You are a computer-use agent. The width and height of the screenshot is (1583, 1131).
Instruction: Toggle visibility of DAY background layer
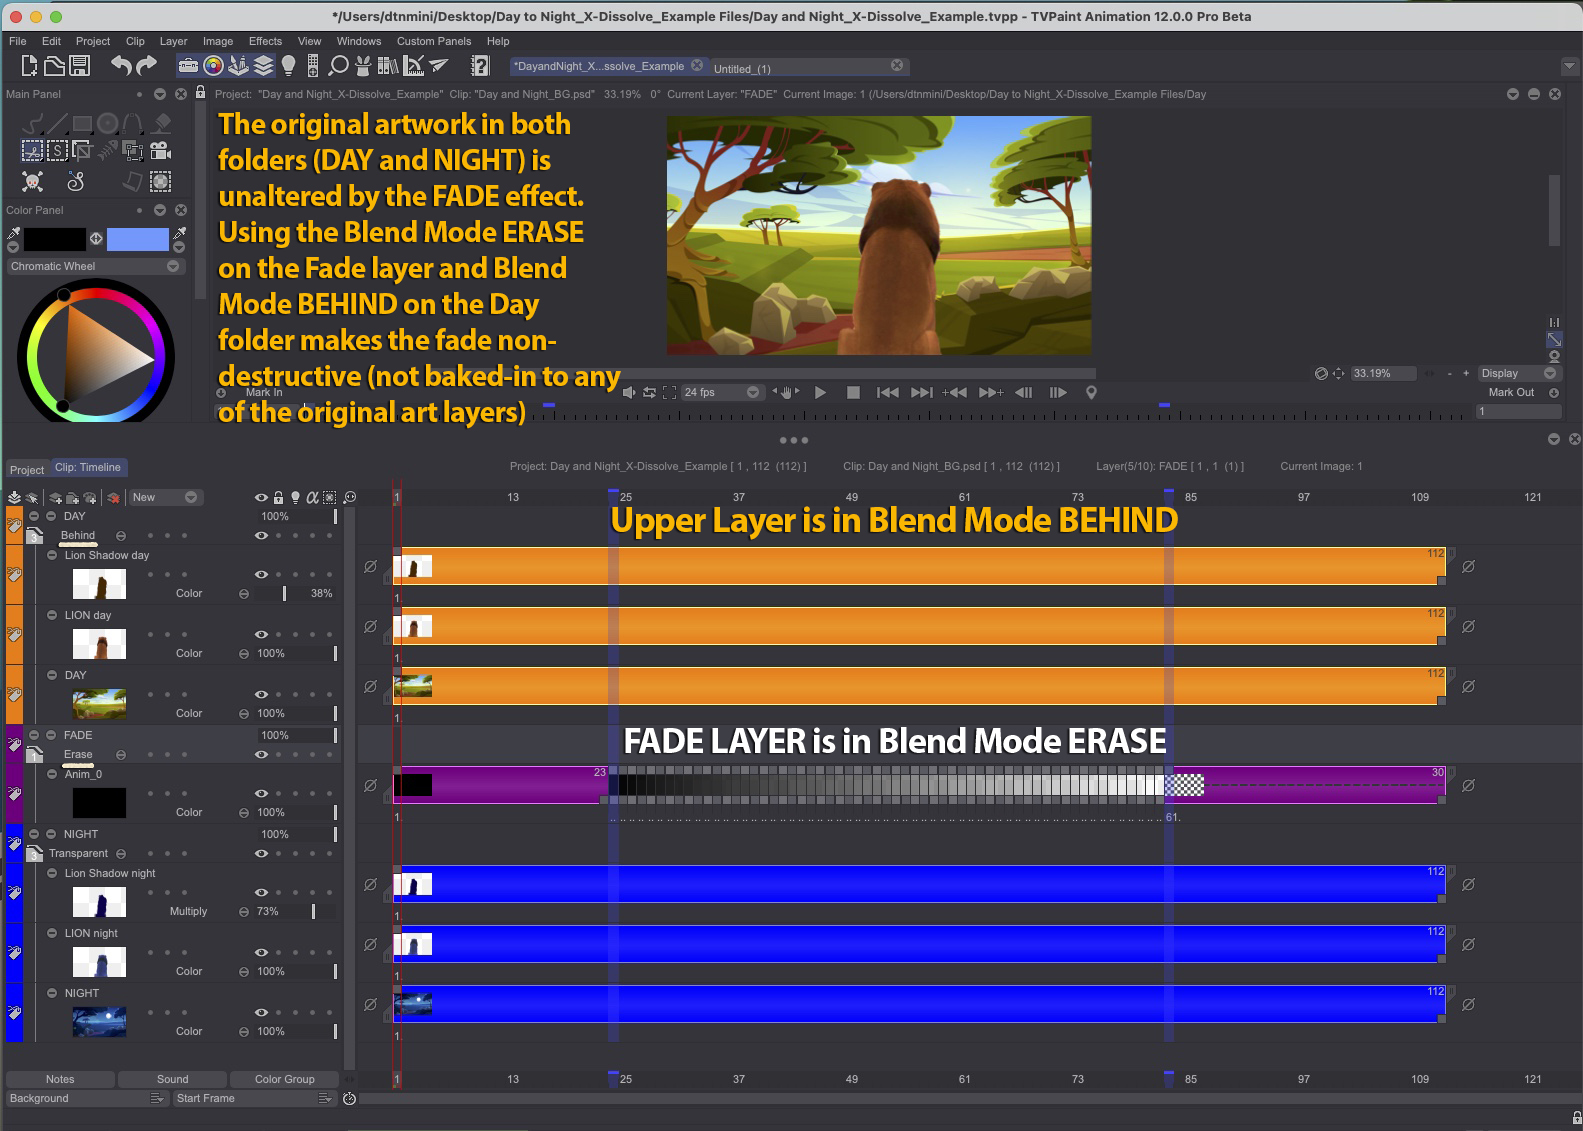261,694
